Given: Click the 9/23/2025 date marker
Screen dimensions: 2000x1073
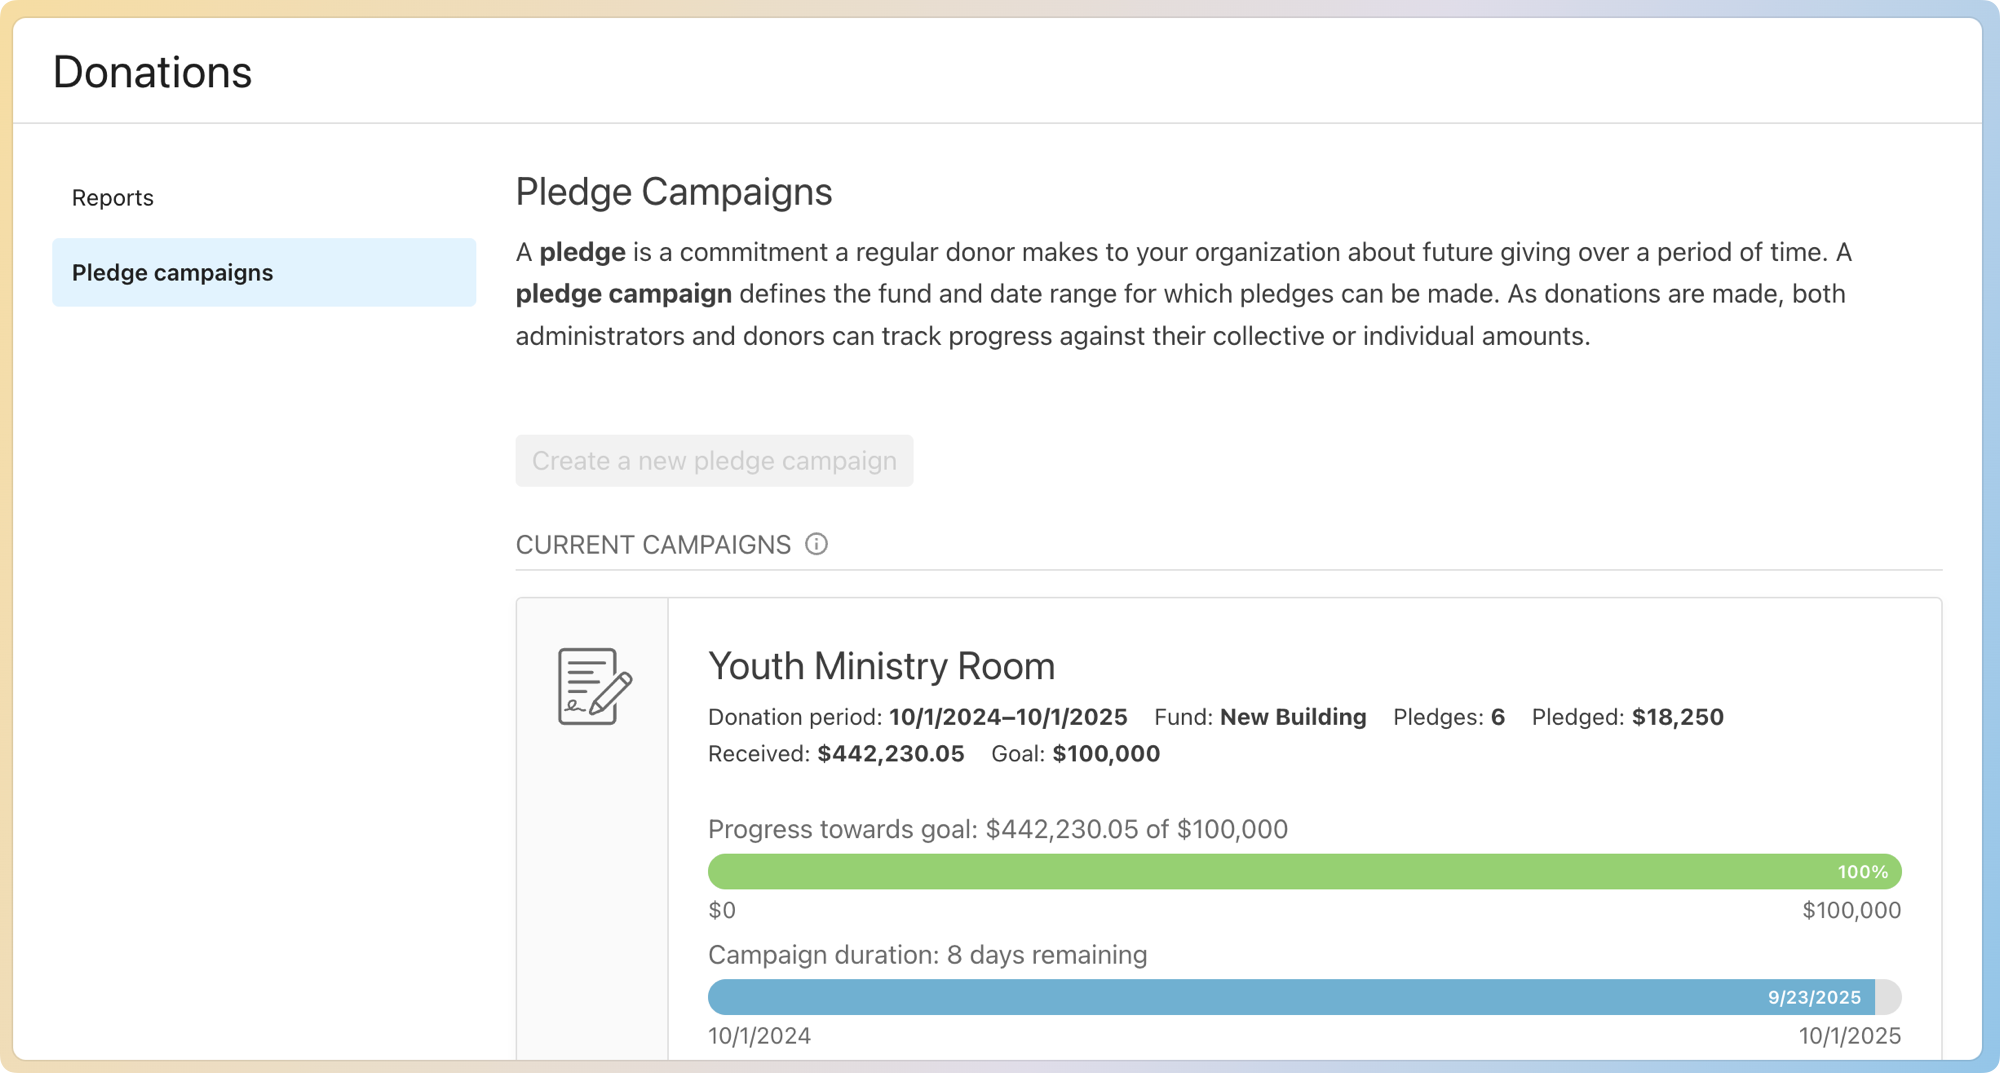Looking at the screenshot, I should point(1814,997).
